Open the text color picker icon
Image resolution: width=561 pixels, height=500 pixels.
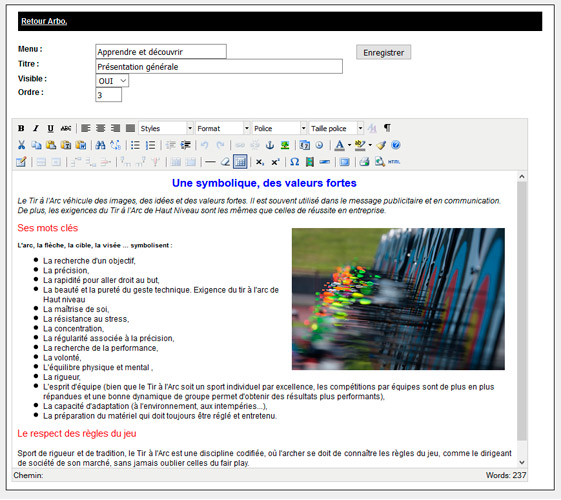(x=340, y=145)
